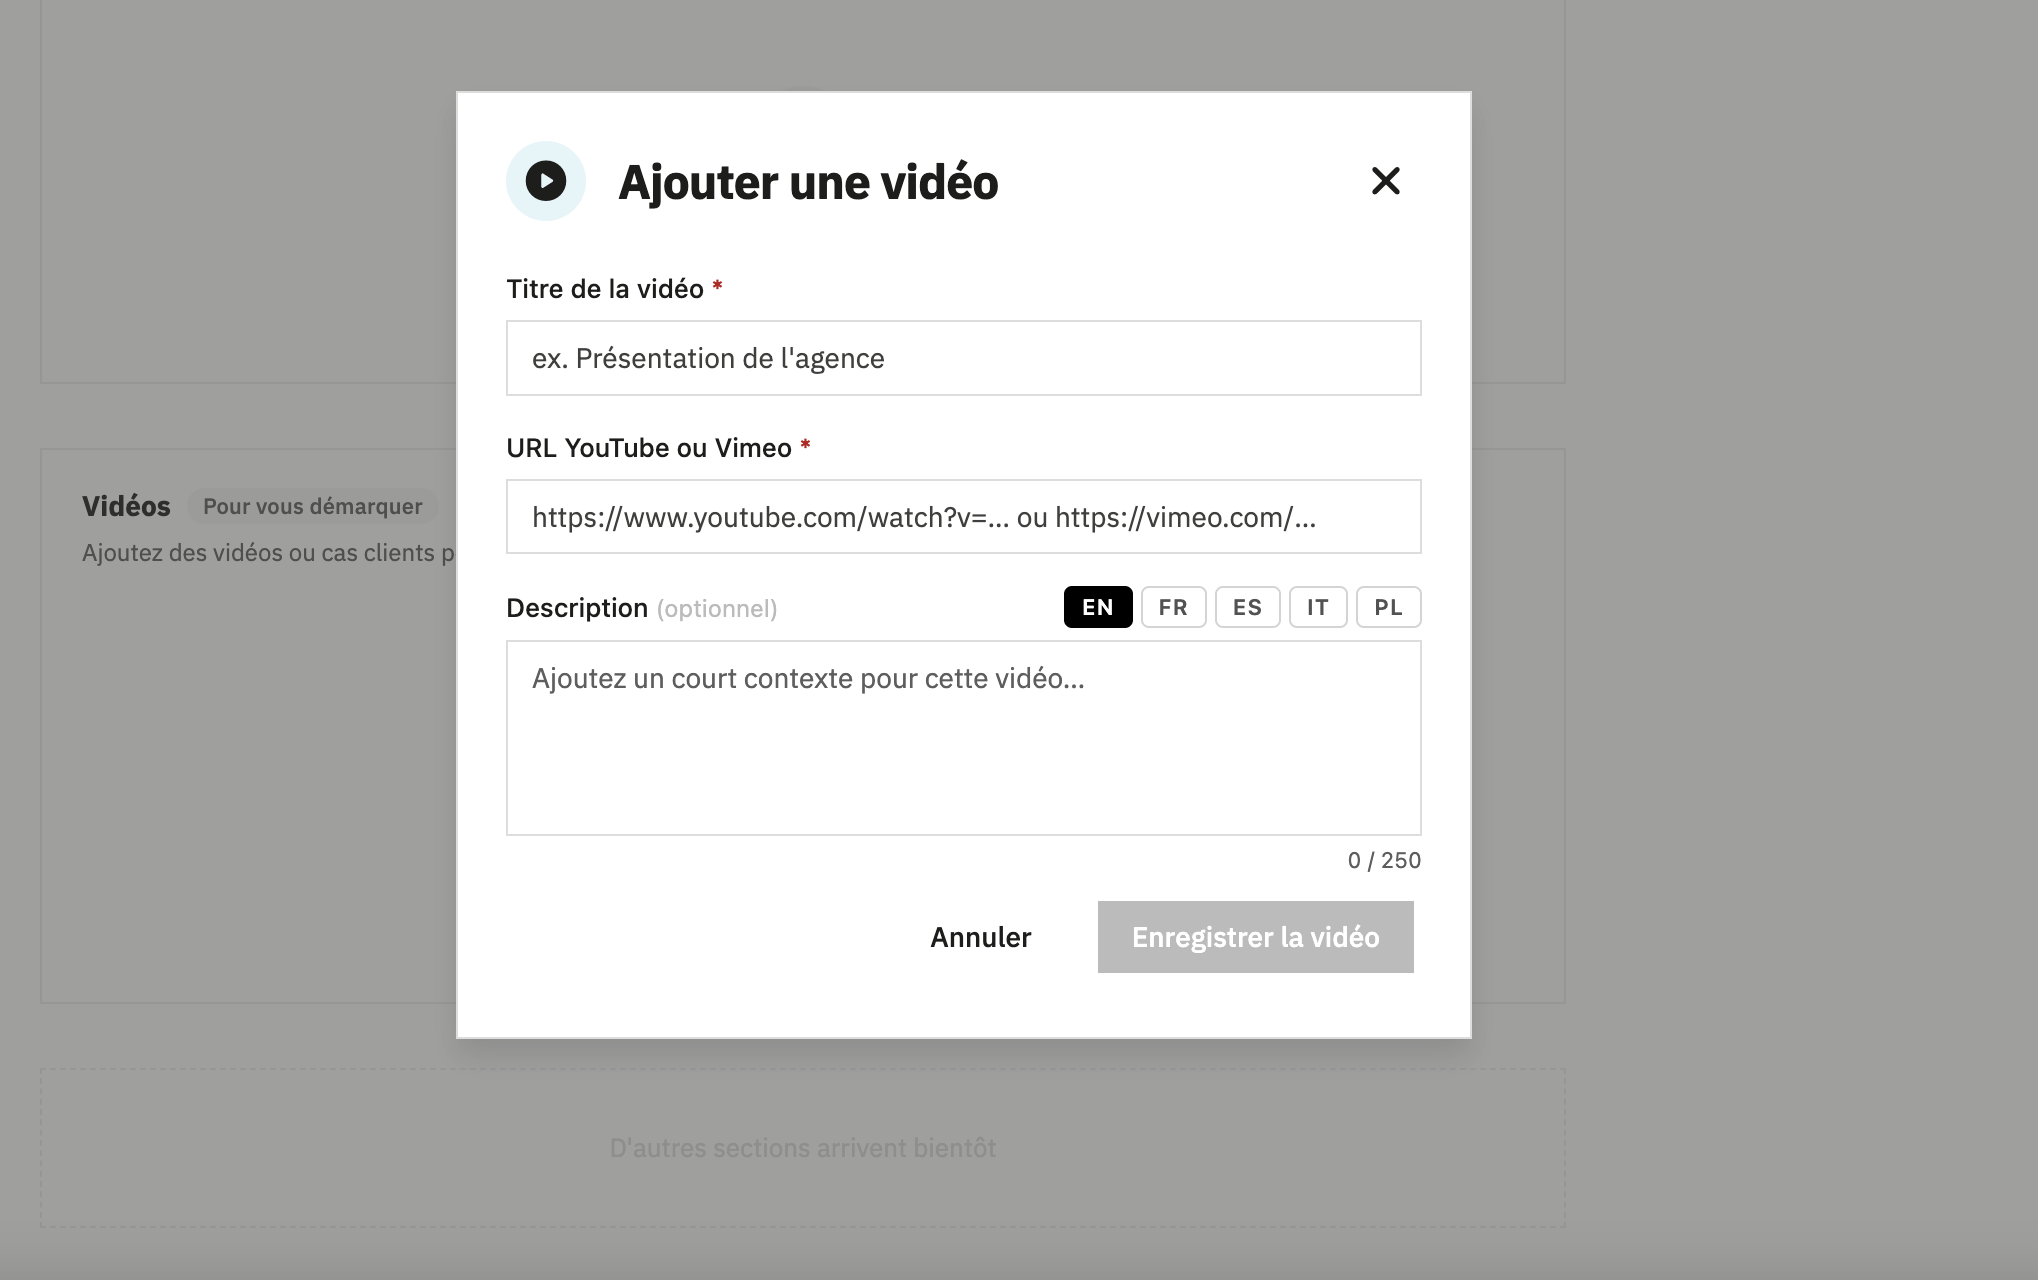Click the Description (optionnel) label
Viewport: 2038px width, 1280px height.
(641, 608)
